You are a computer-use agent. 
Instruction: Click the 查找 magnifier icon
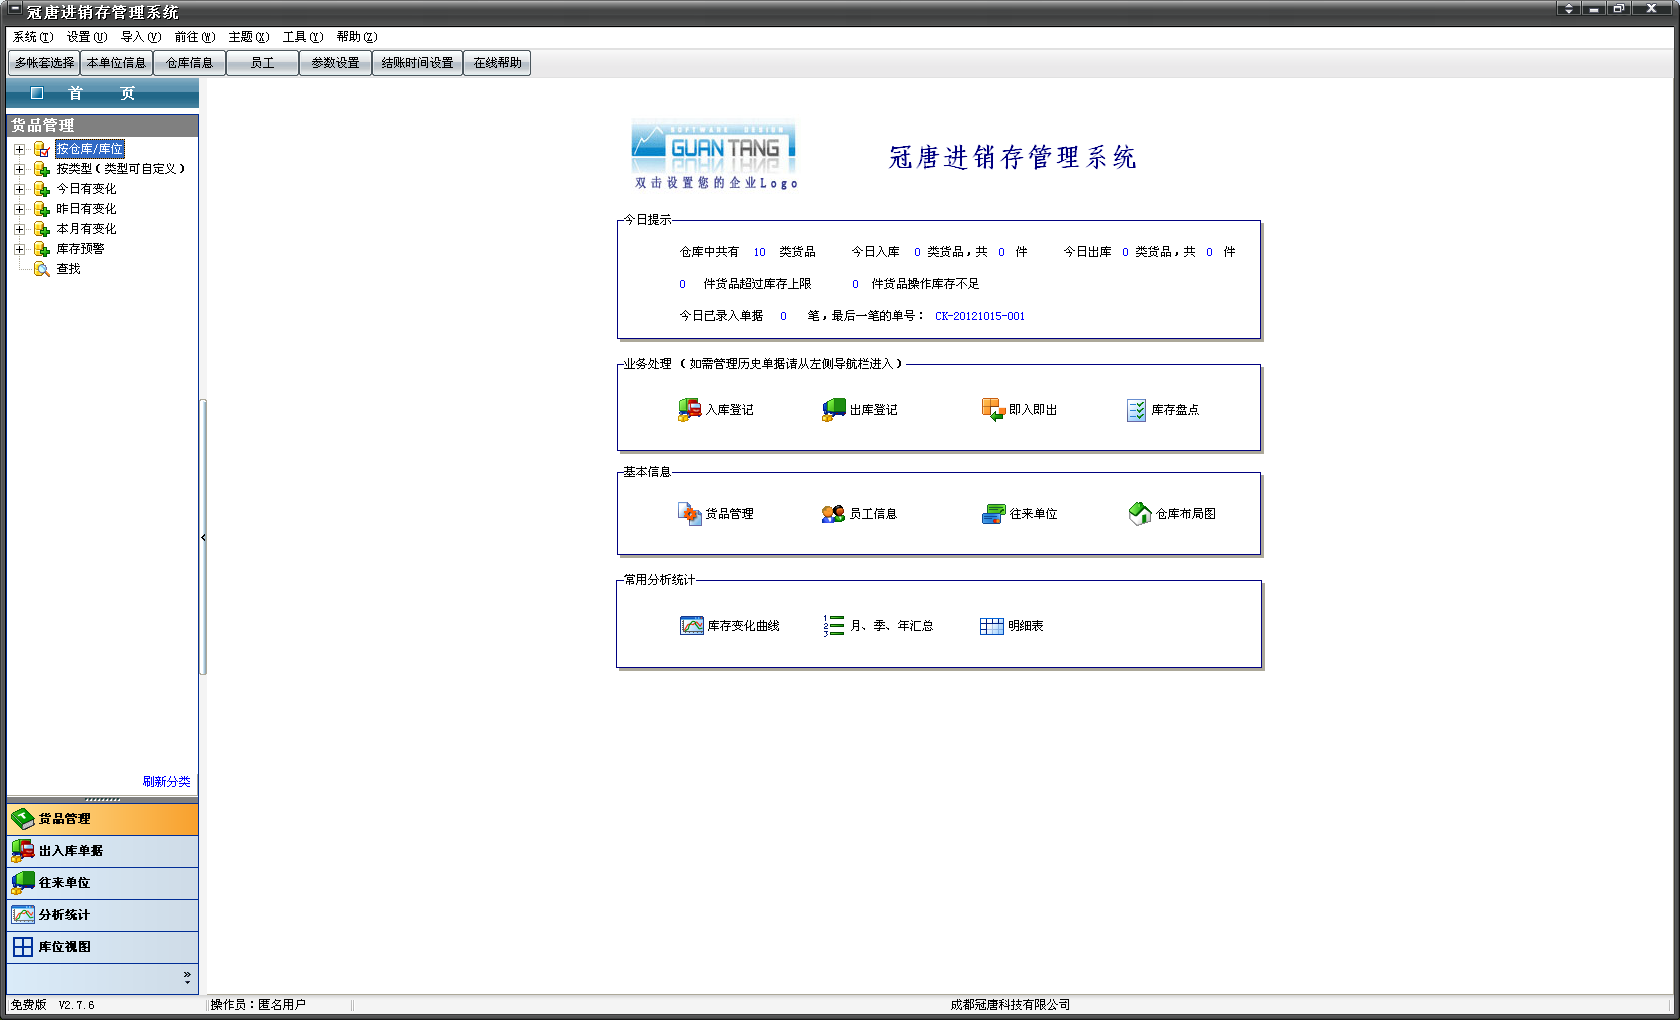coord(42,269)
